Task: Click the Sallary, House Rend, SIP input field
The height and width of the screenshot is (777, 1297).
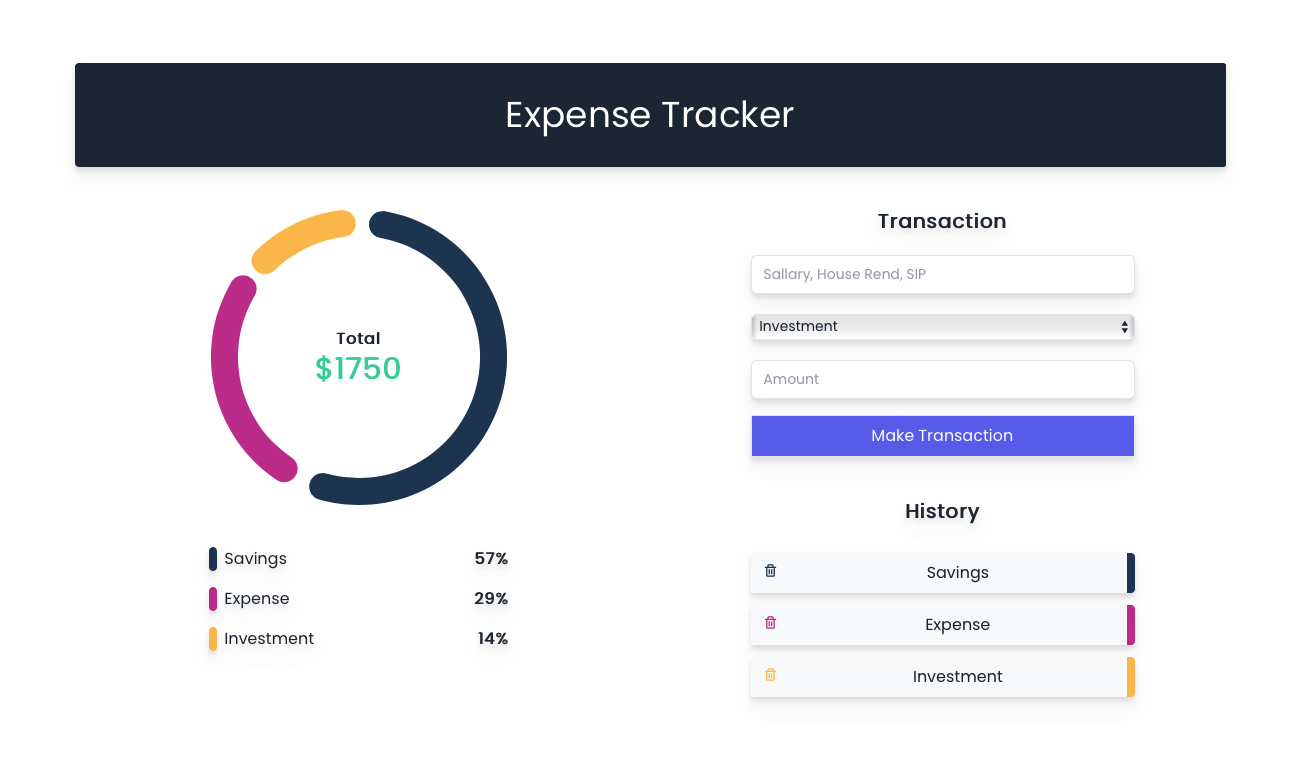Action: click(942, 274)
